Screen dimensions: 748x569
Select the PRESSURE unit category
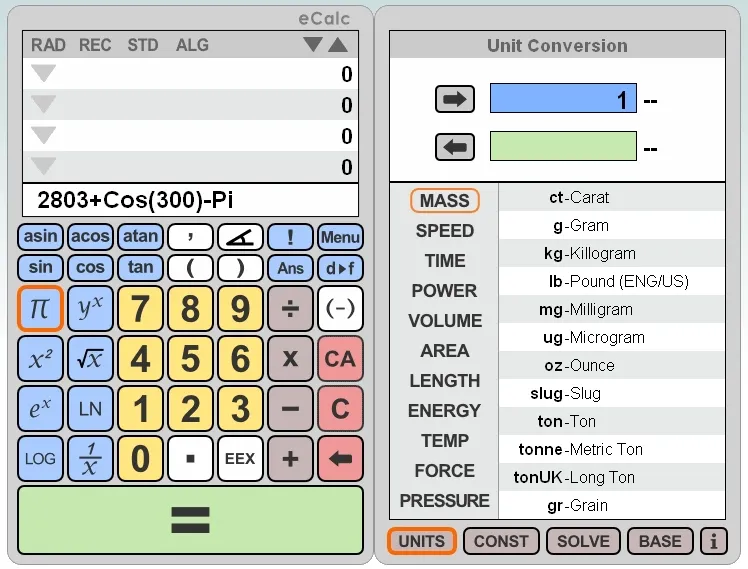(445, 501)
